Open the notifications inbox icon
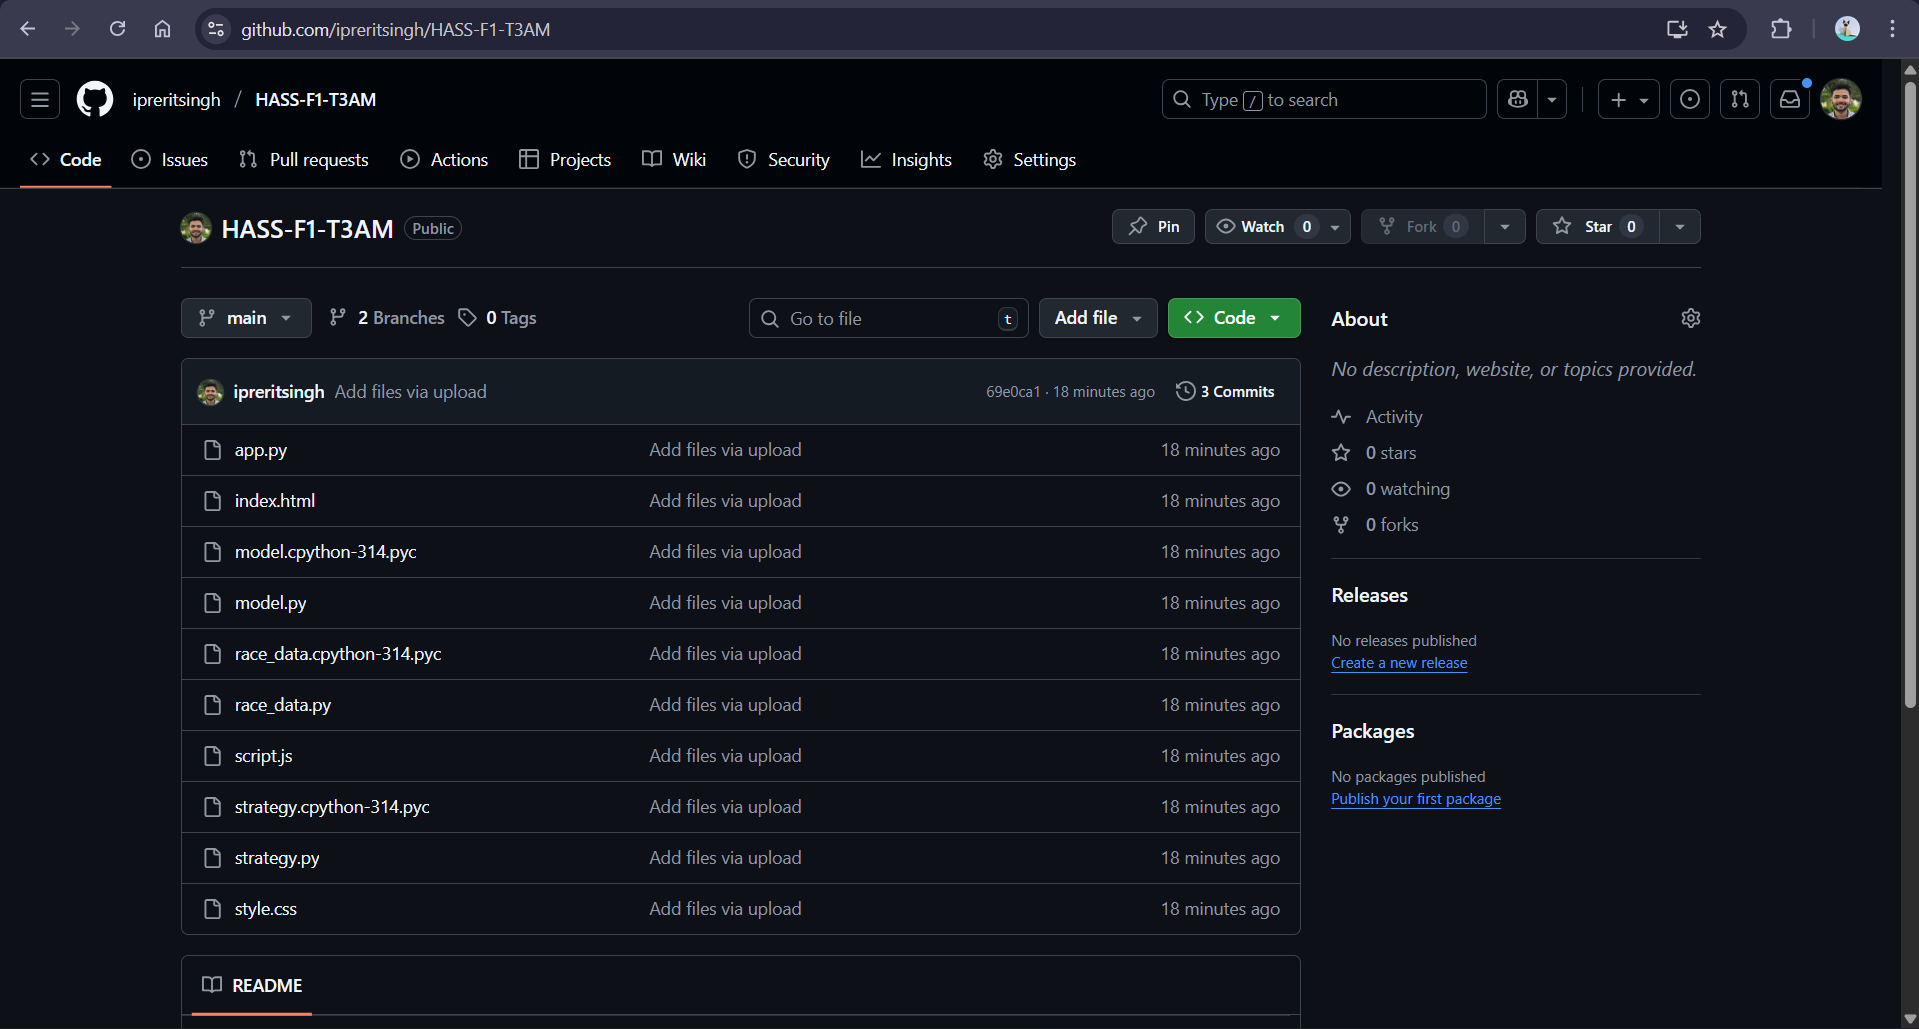 (1790, 100)
